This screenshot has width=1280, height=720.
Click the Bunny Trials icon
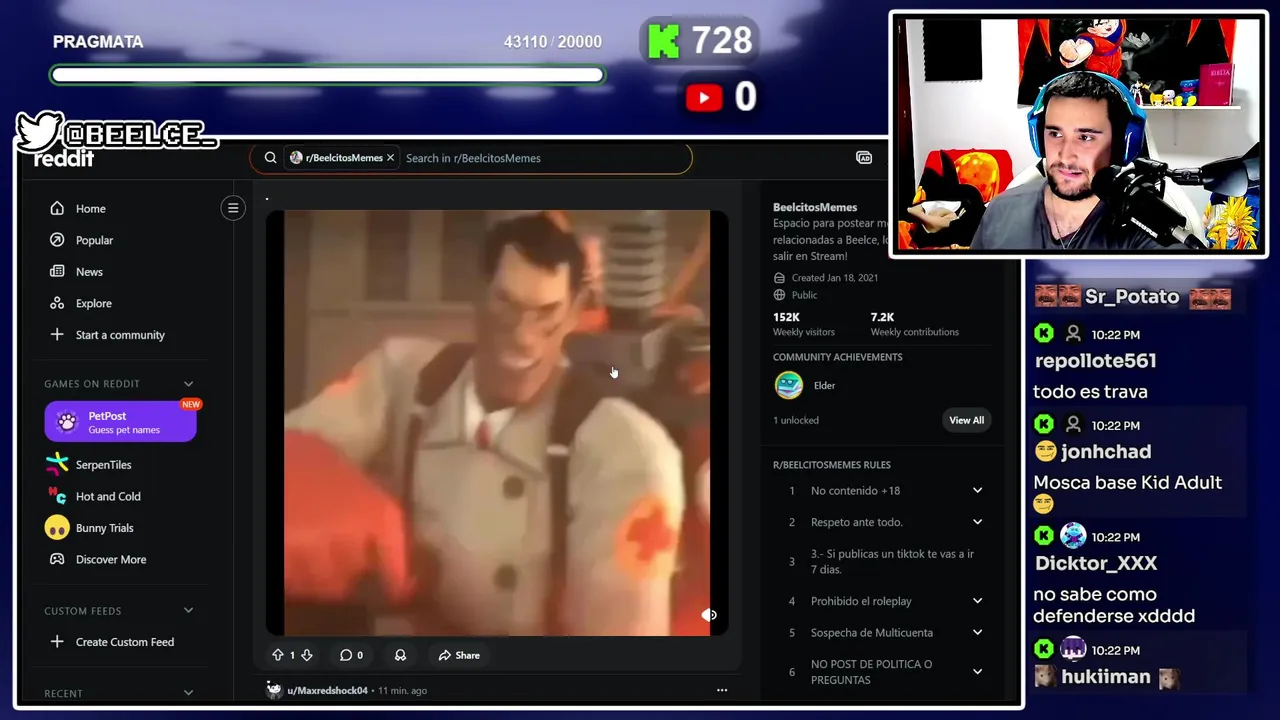click(57, 528)
